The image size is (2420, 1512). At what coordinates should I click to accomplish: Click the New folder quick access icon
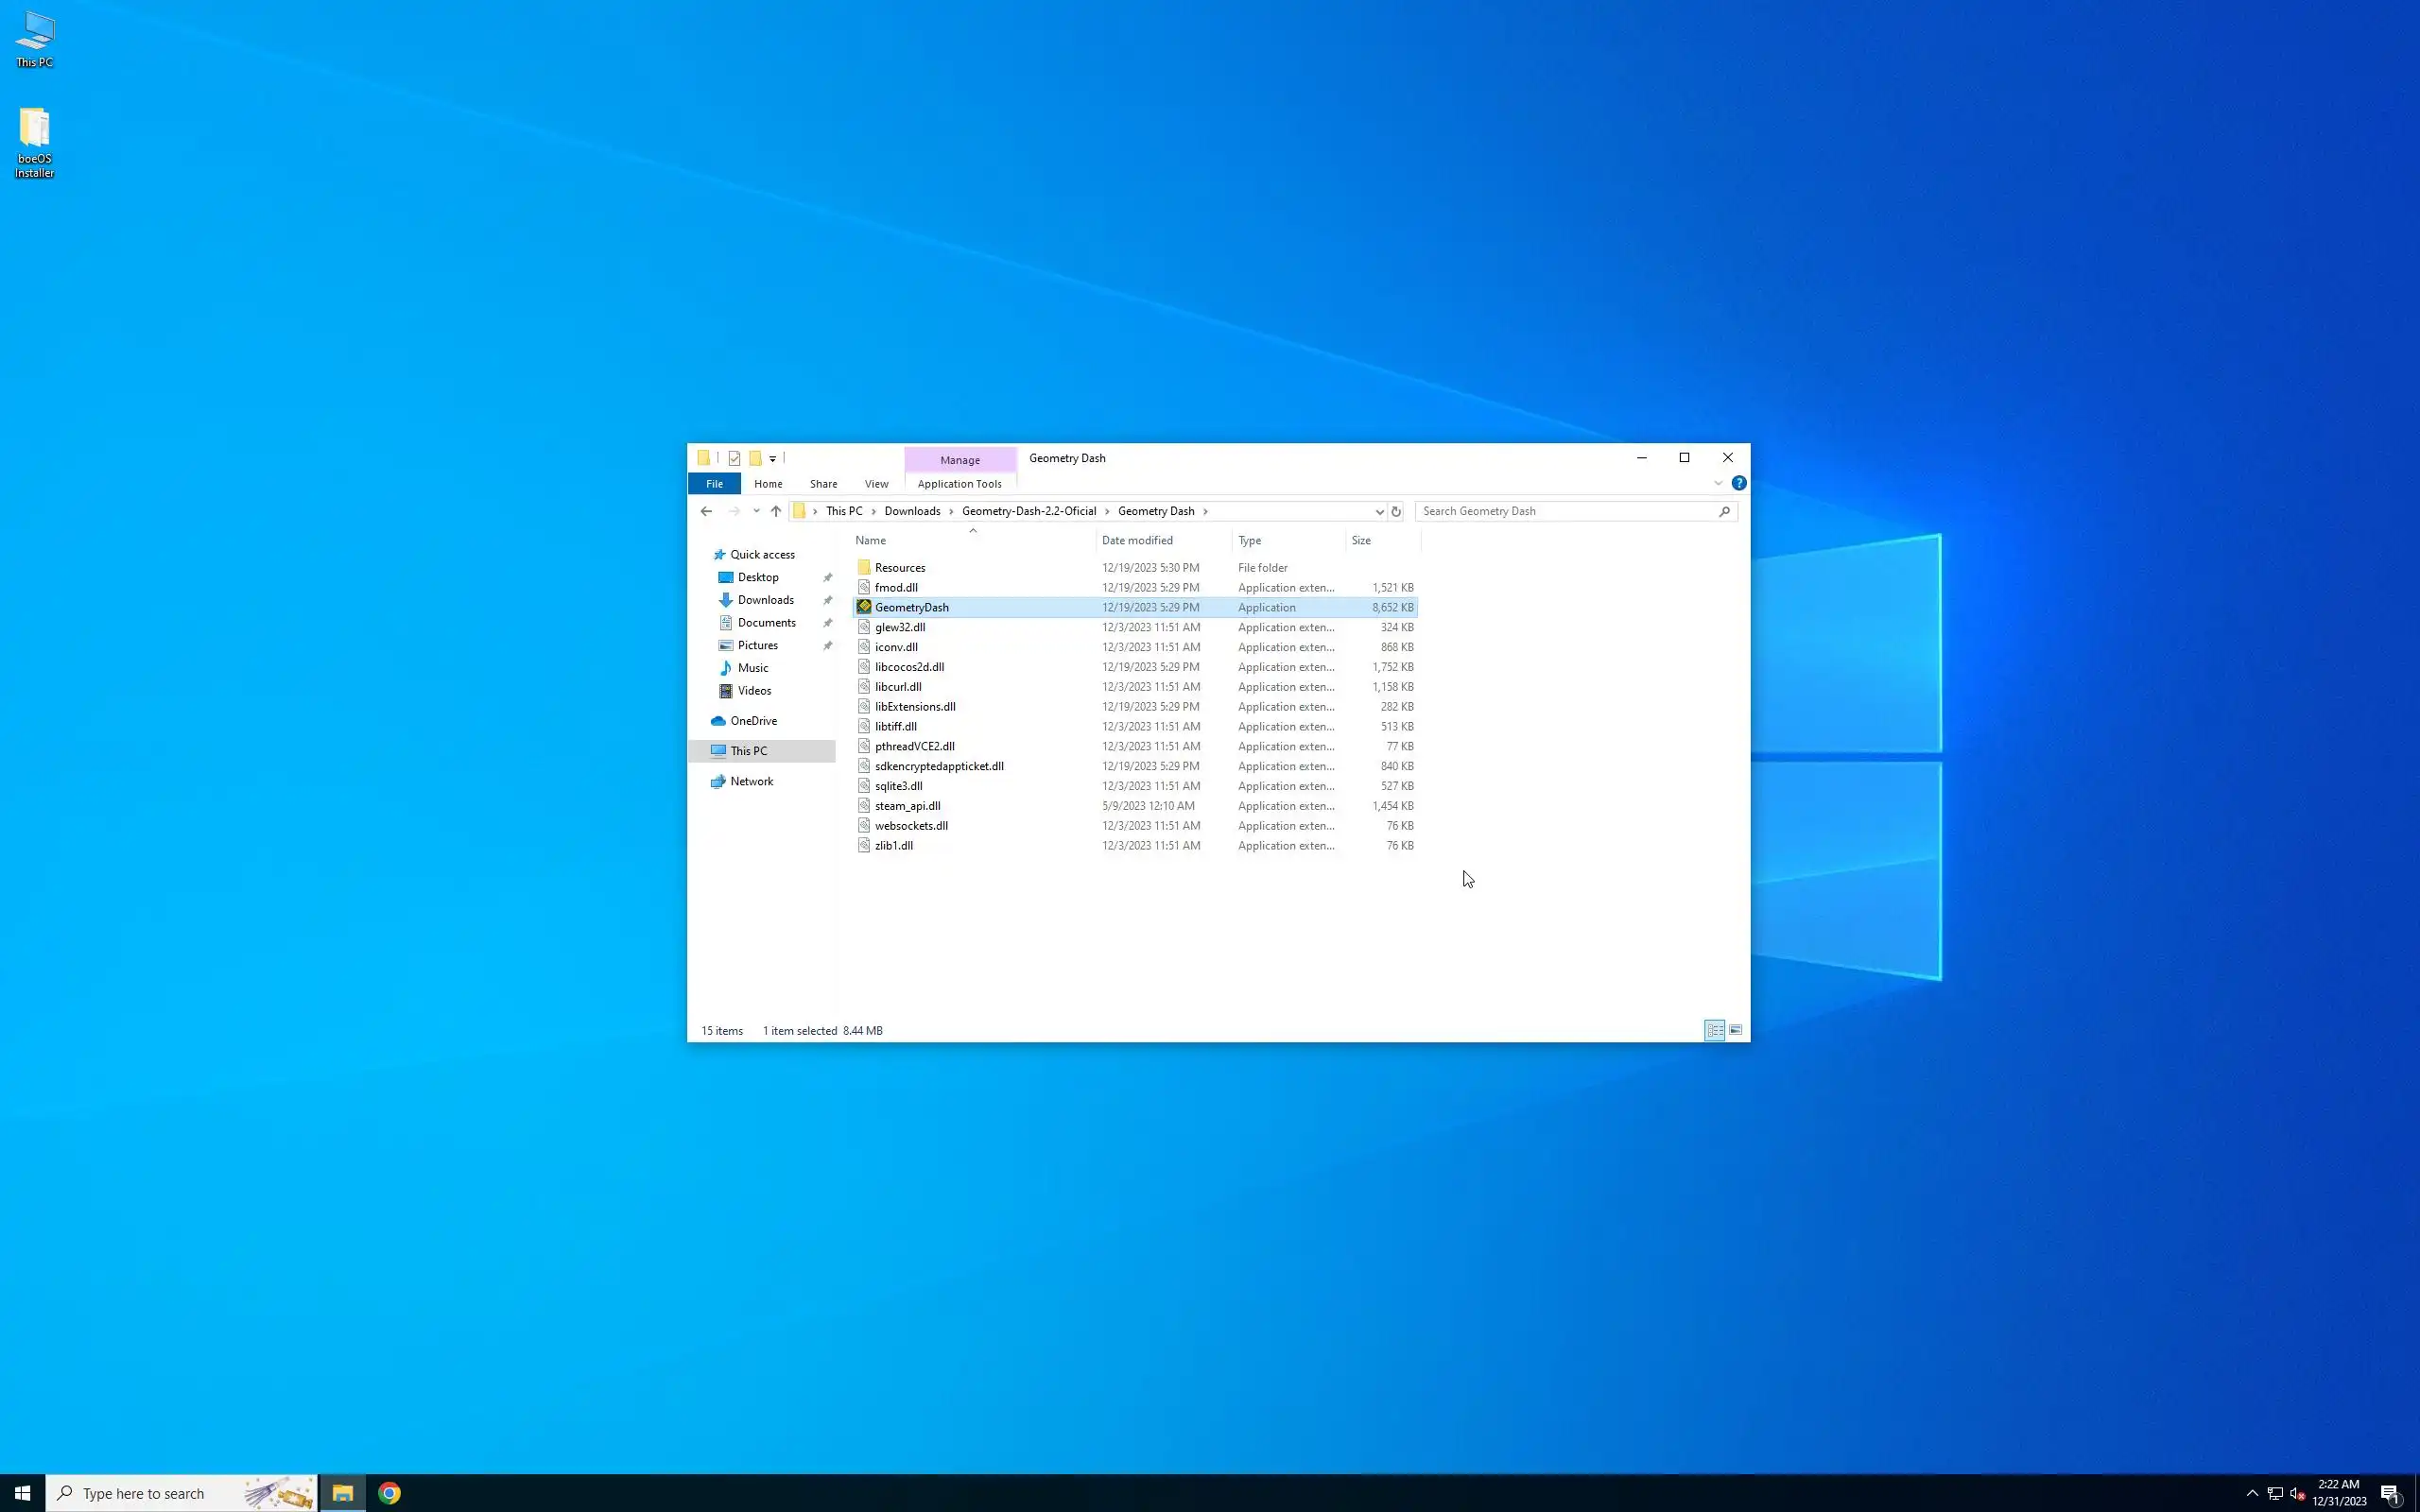(x=755, y=458)
